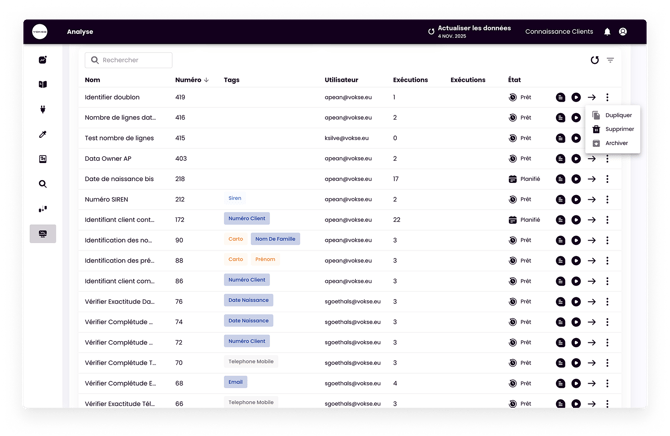Open document icon for Identifier doublon row
The image size is (670, 436).
pyautogui.click(x=561, y=97)
